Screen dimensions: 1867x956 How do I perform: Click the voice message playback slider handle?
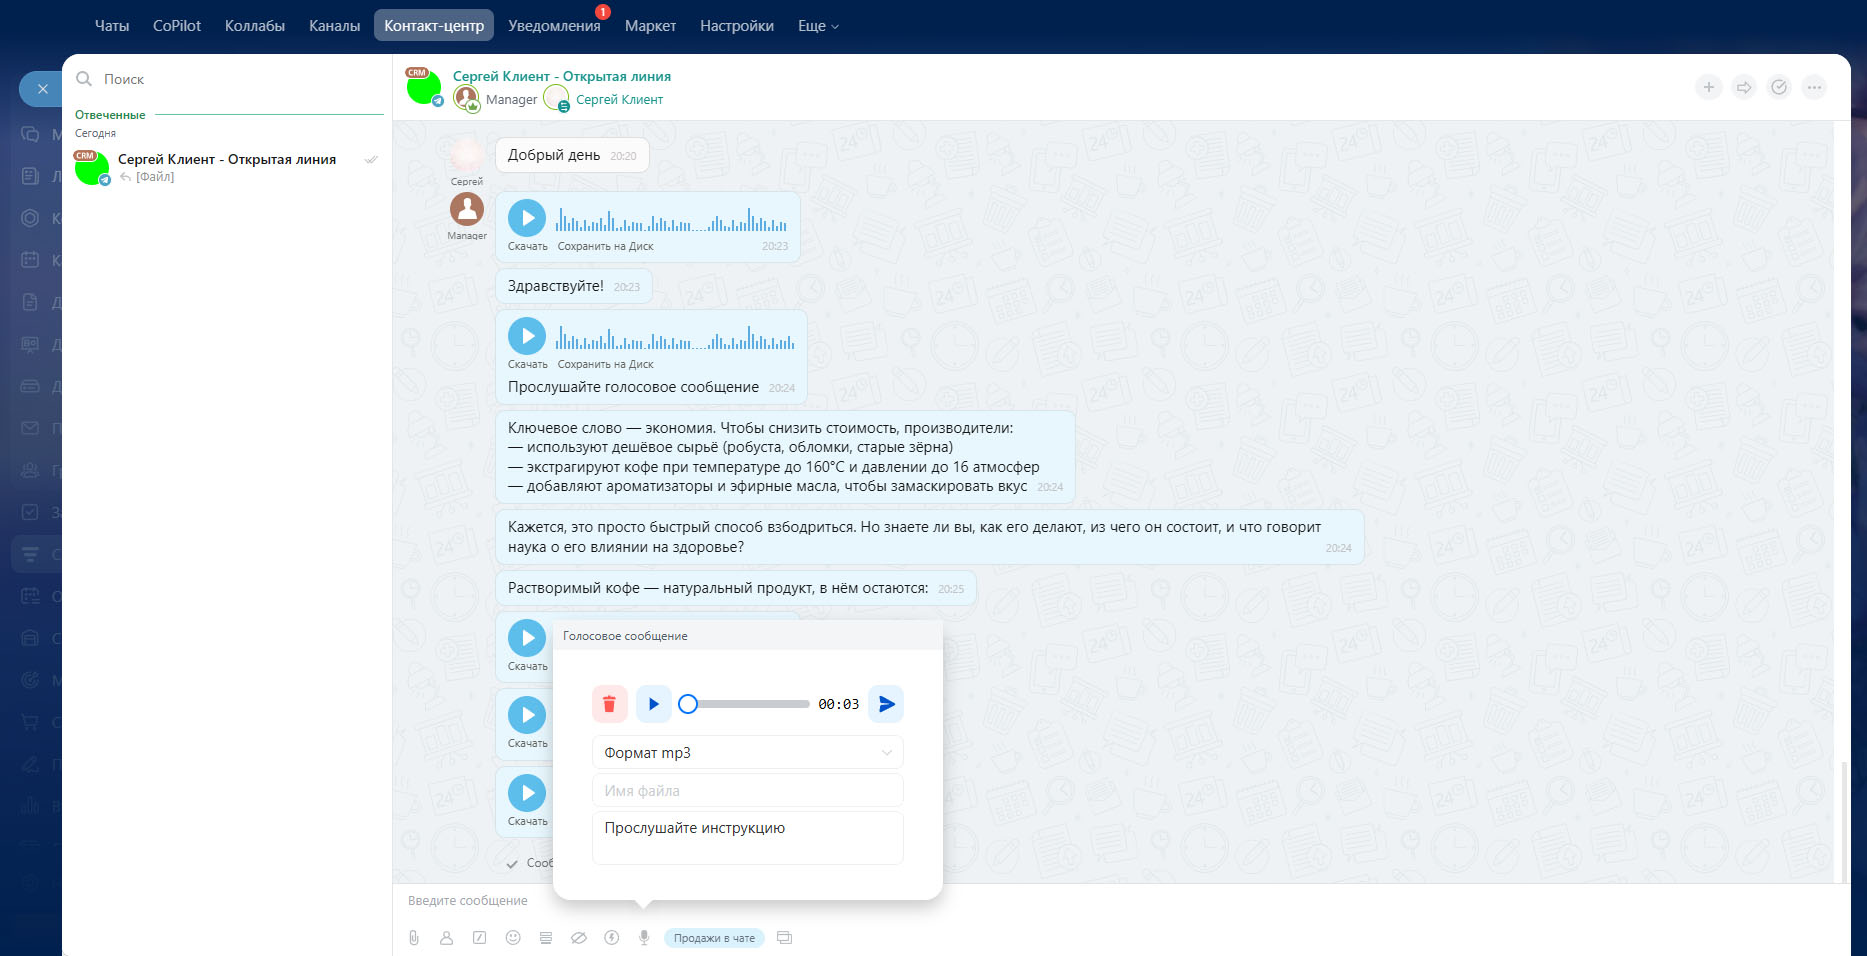click(x=688, y=704)
